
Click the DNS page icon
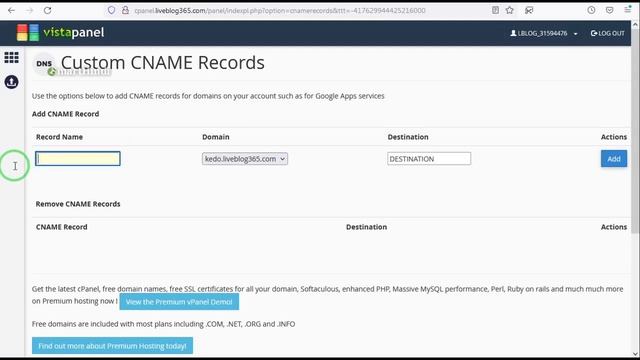[x=44, y=64]
